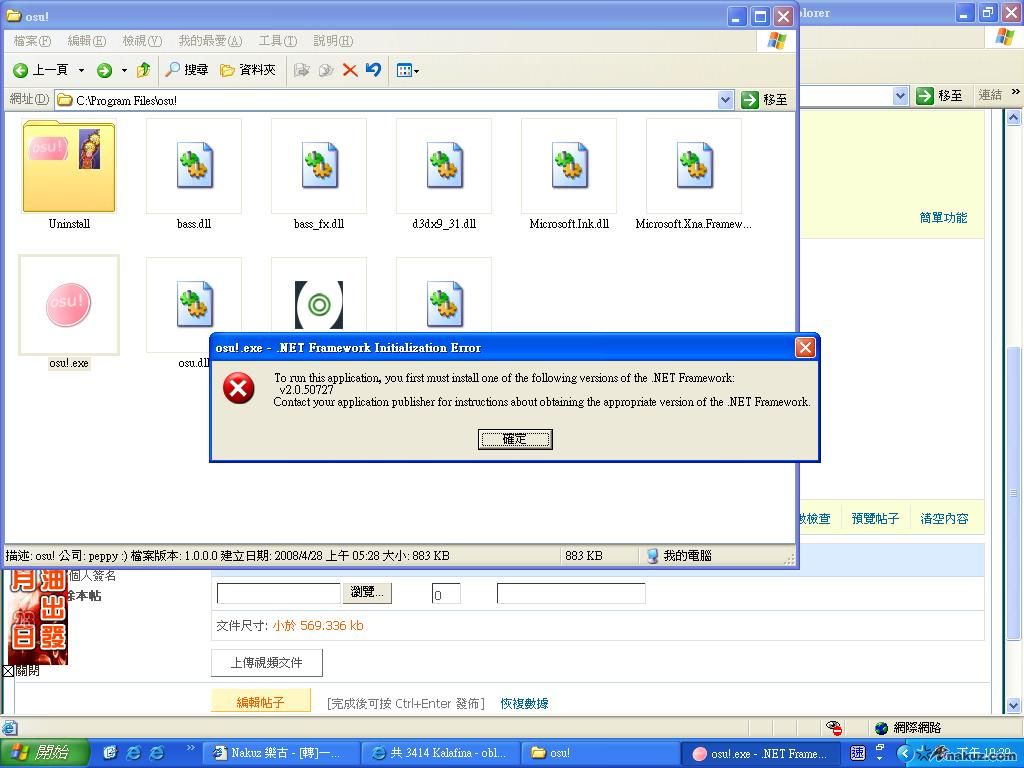The height and width of the screenshot is (768, 1024).
Task: Expand the address dropdown in Internet Explorer window
Action: 901,96
